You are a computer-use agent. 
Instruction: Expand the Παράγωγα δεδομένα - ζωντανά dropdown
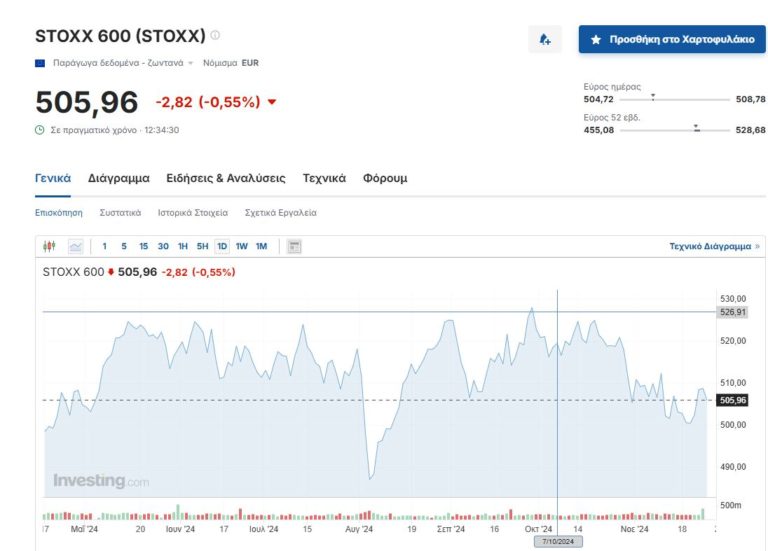(191, 63)
